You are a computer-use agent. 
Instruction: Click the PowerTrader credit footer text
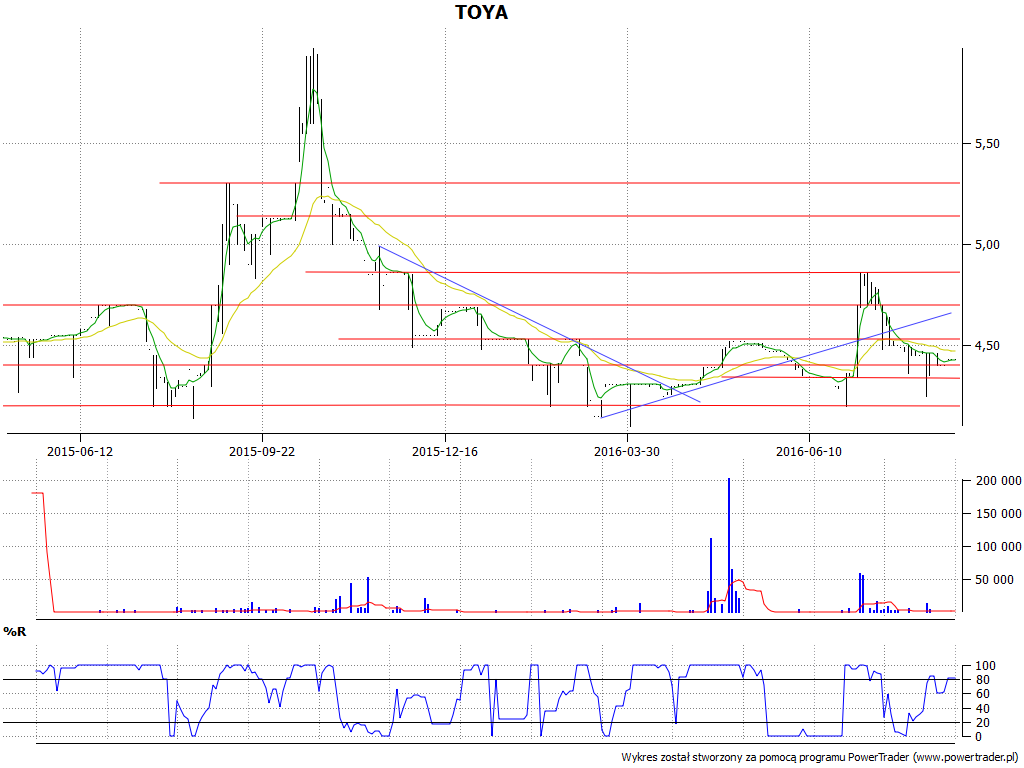point(820,758)
